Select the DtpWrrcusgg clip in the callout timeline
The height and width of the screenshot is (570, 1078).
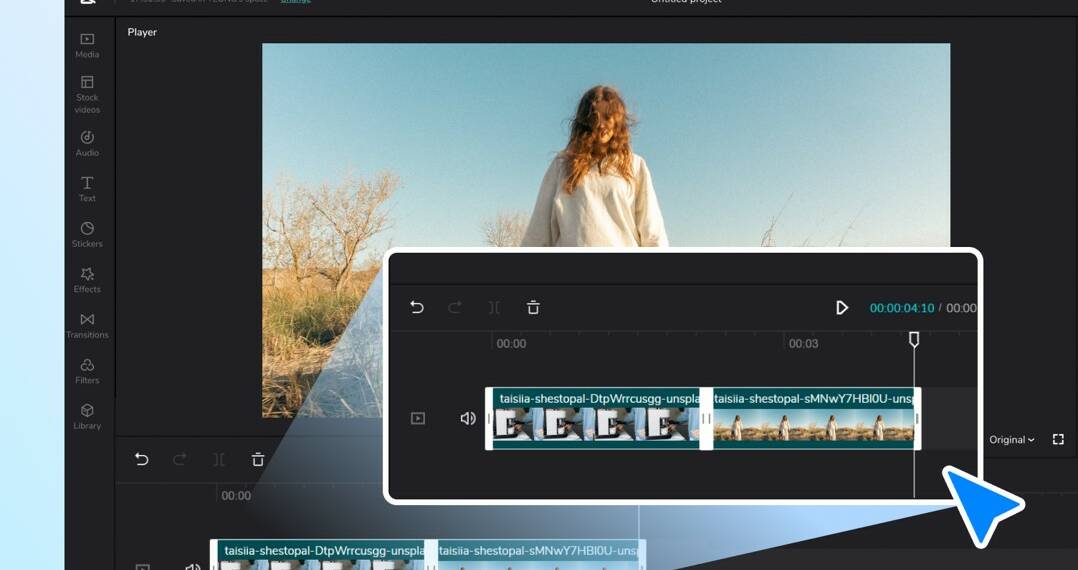coord(596,419)
